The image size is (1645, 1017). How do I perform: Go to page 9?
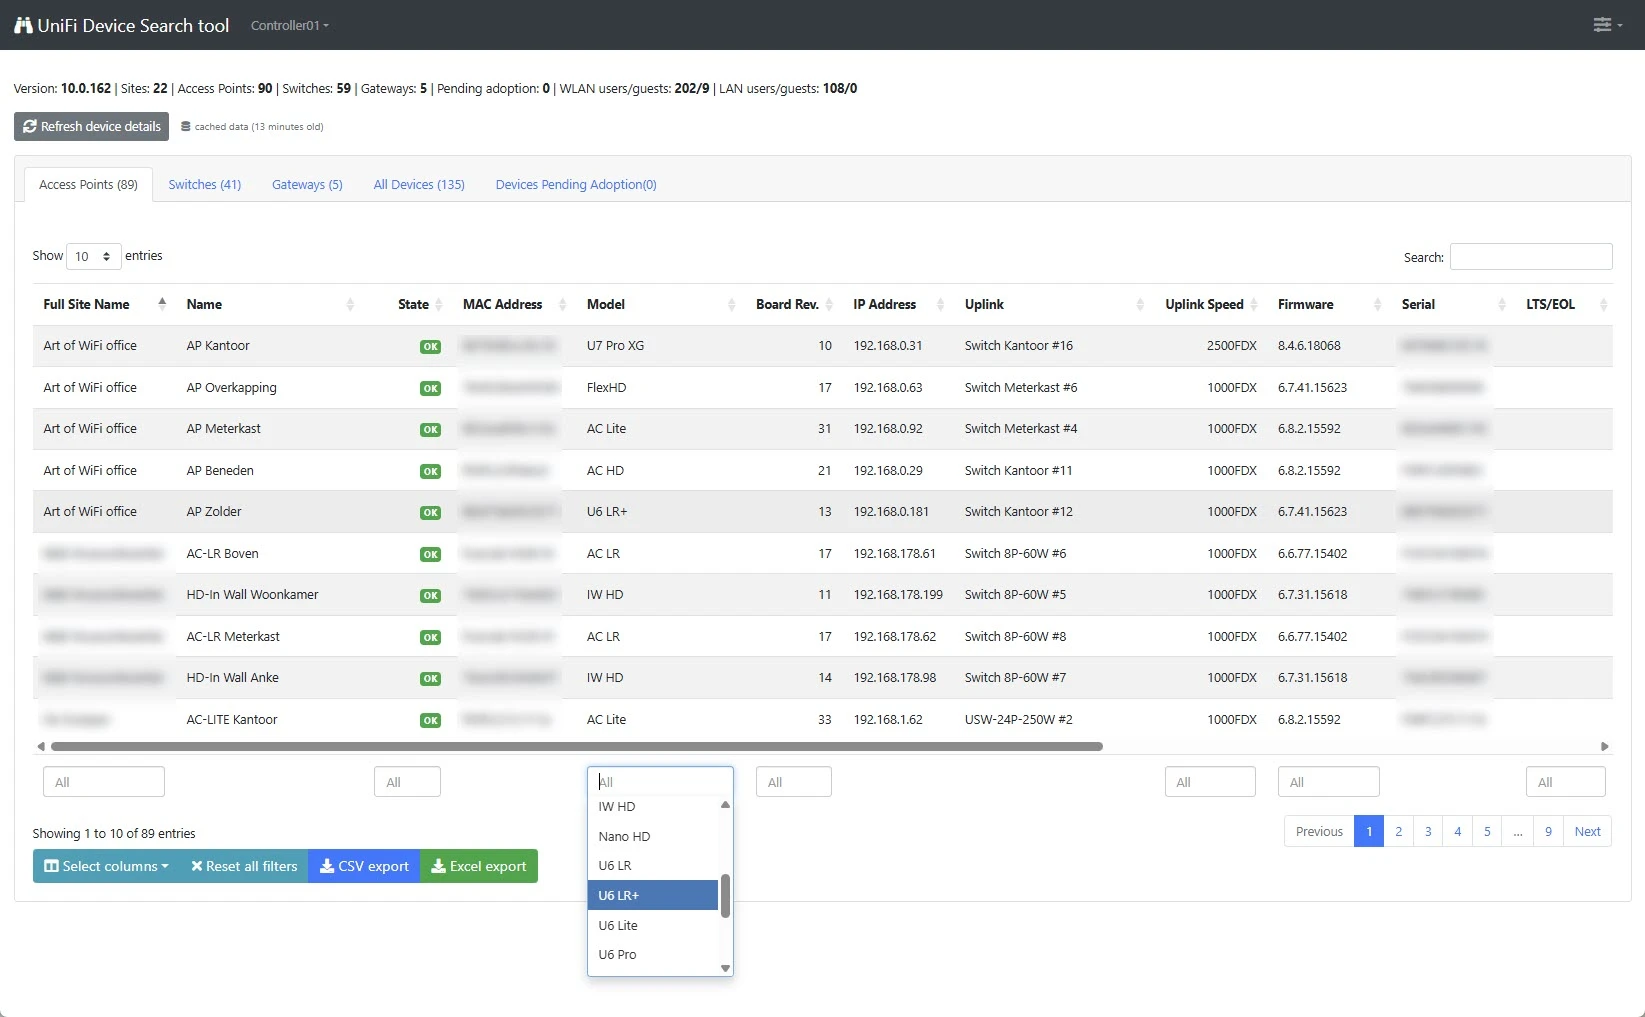(1548, 831)
